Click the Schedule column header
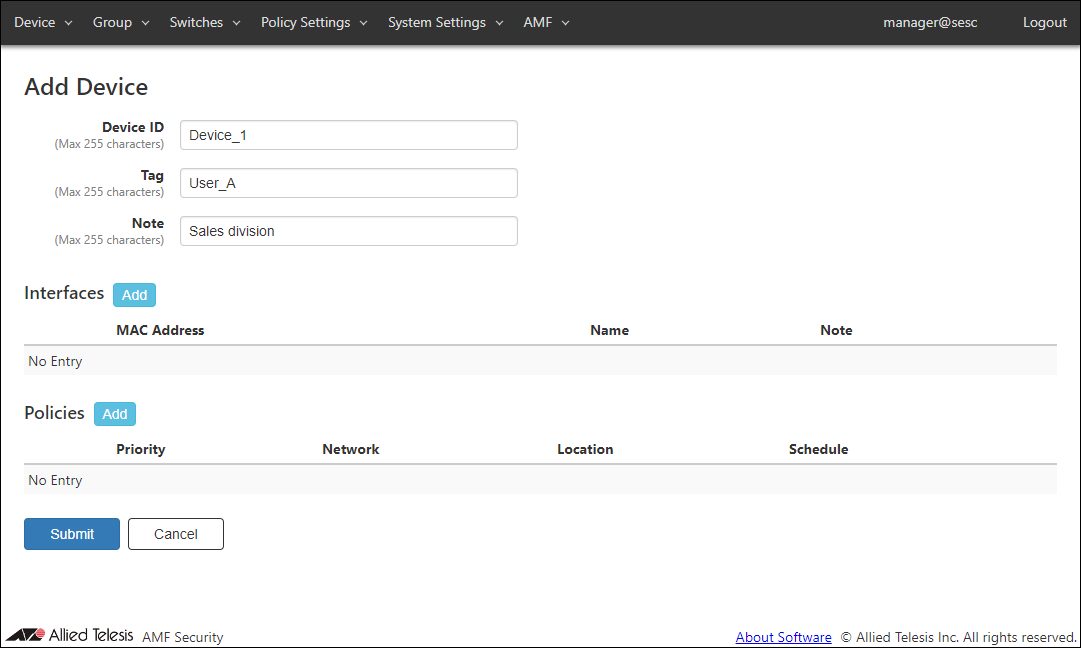1081x648 pixels. click(818, 449)
